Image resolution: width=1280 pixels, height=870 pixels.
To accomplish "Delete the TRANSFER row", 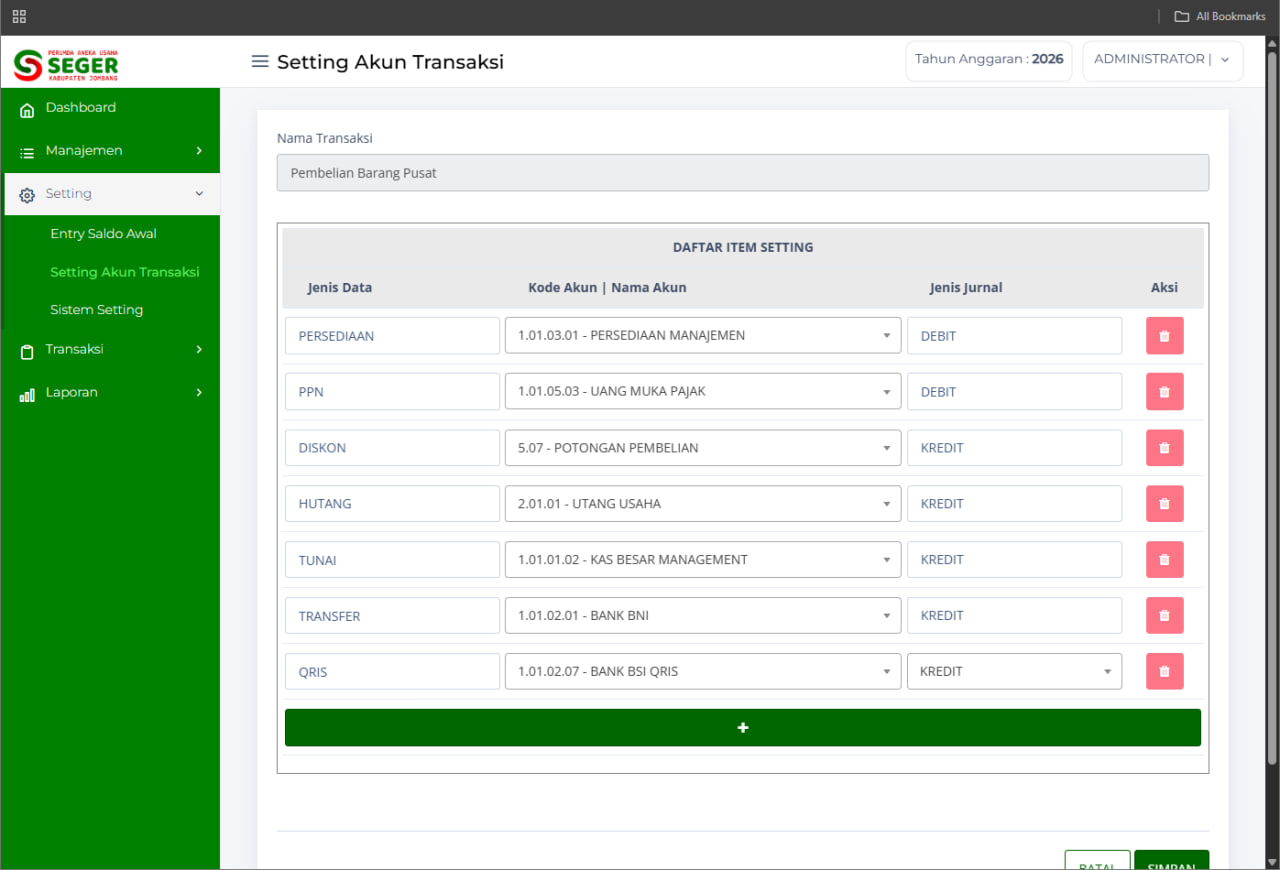I will [x=1164, y=616].
